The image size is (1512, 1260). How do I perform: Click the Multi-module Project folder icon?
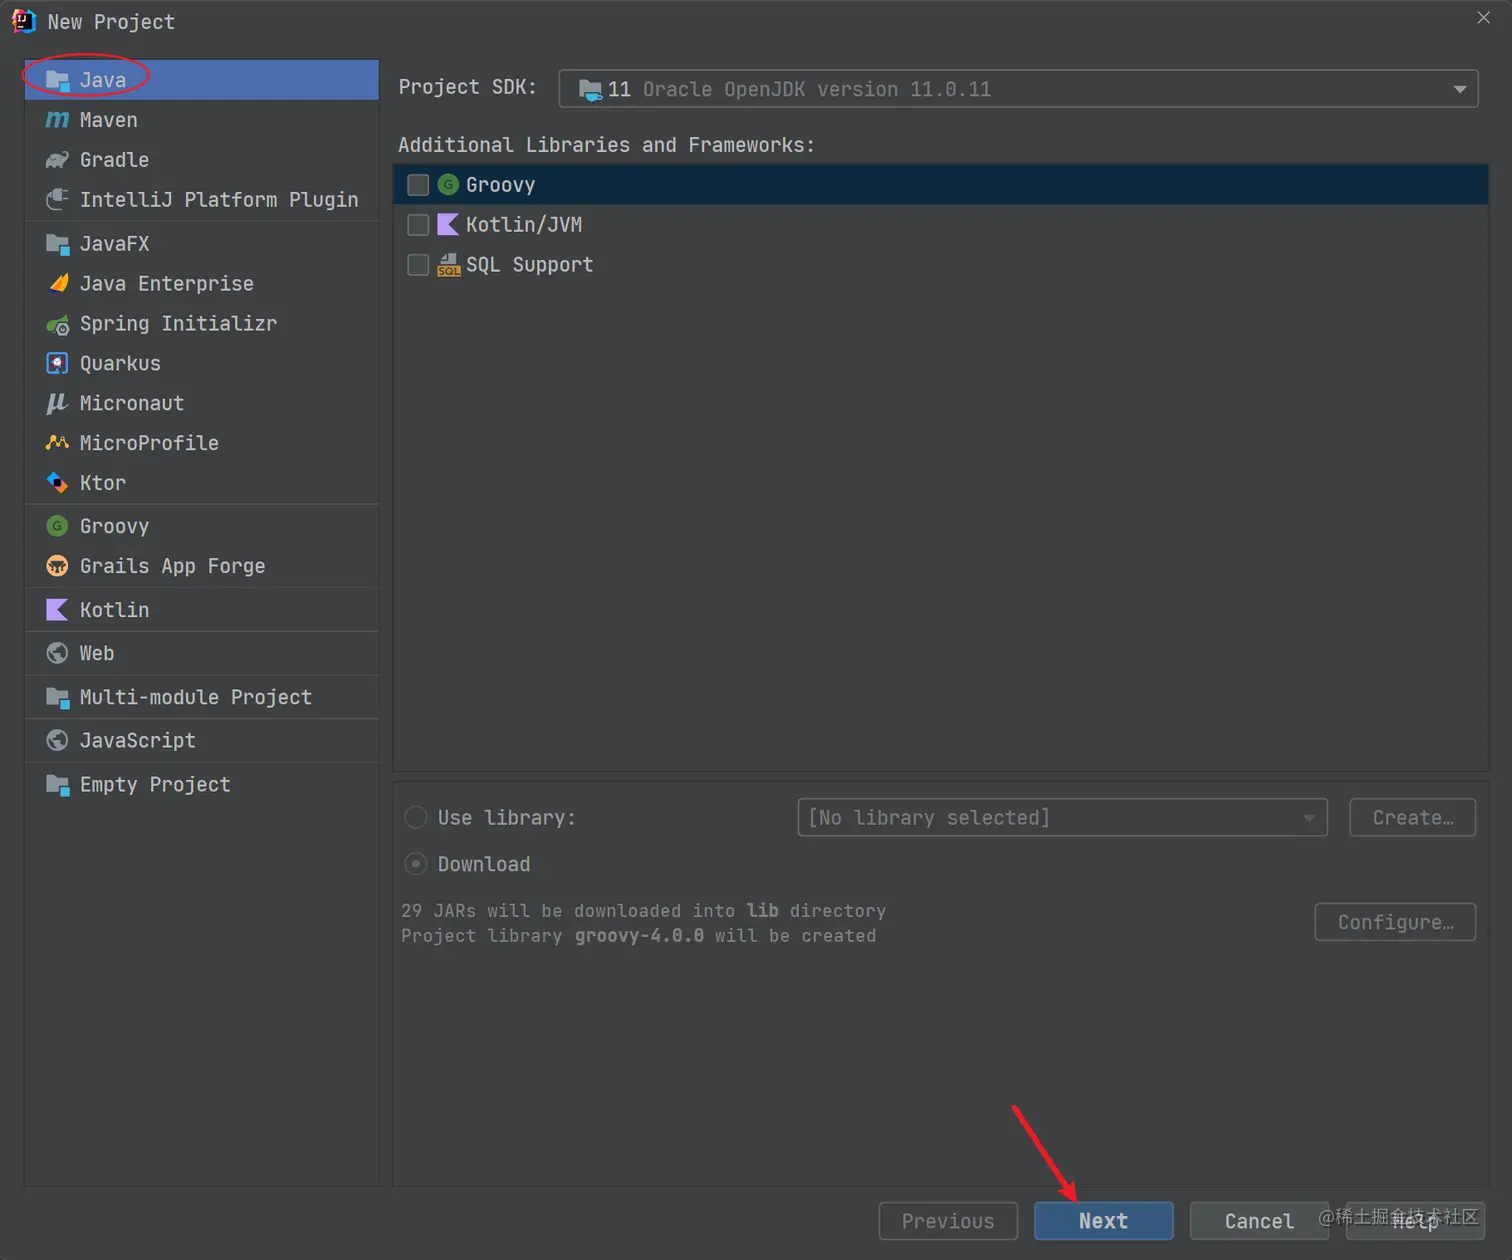57,697
